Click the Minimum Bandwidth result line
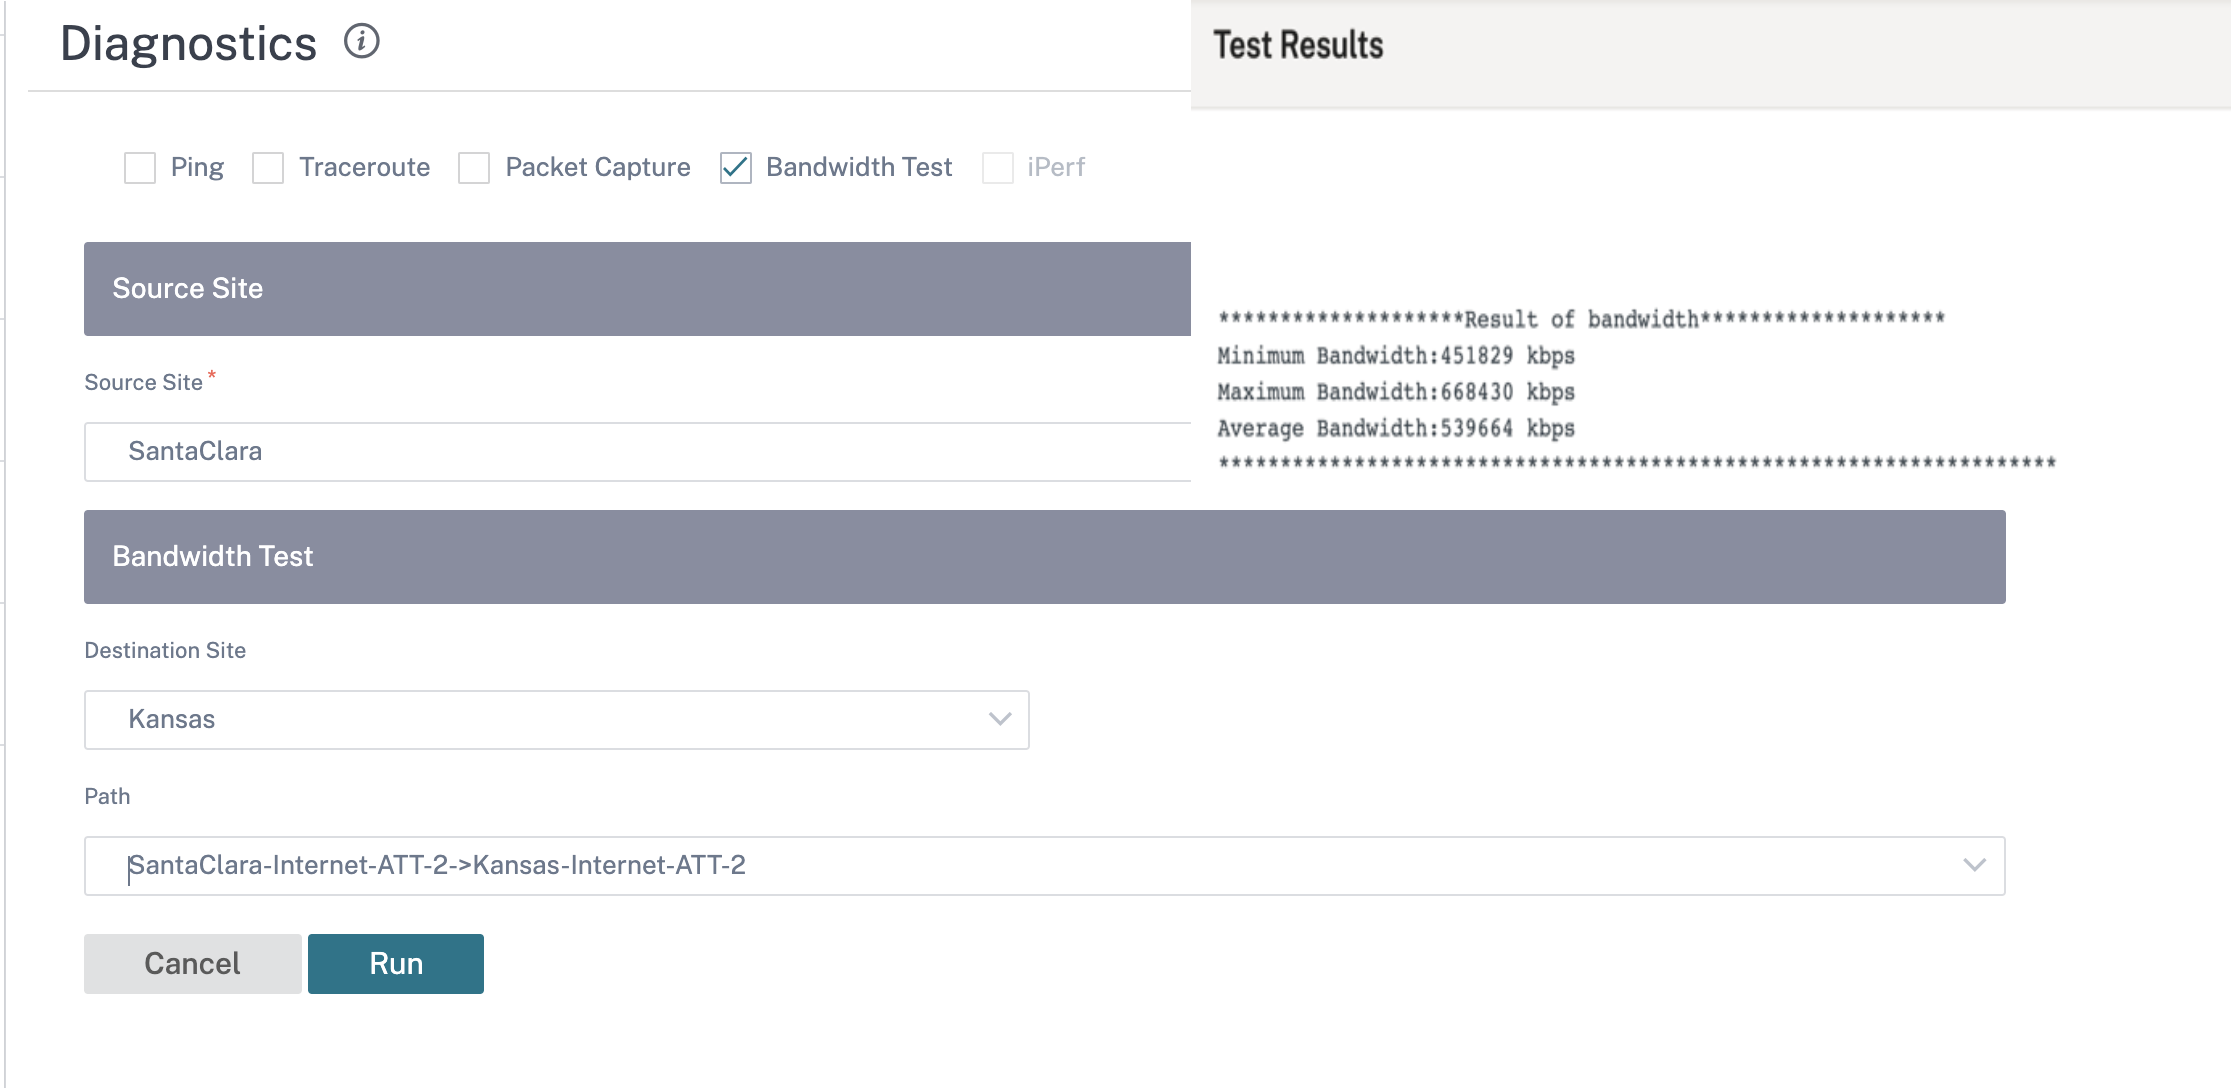The image size is (2231, 1088). tap(1396, 356)
